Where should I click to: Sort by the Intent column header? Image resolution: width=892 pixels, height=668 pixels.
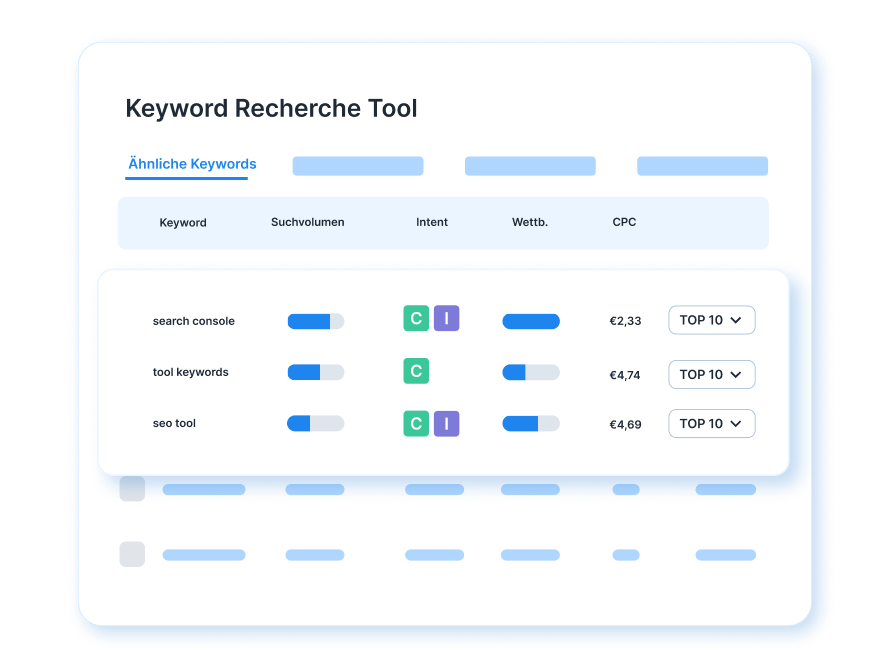coord(432,222)
